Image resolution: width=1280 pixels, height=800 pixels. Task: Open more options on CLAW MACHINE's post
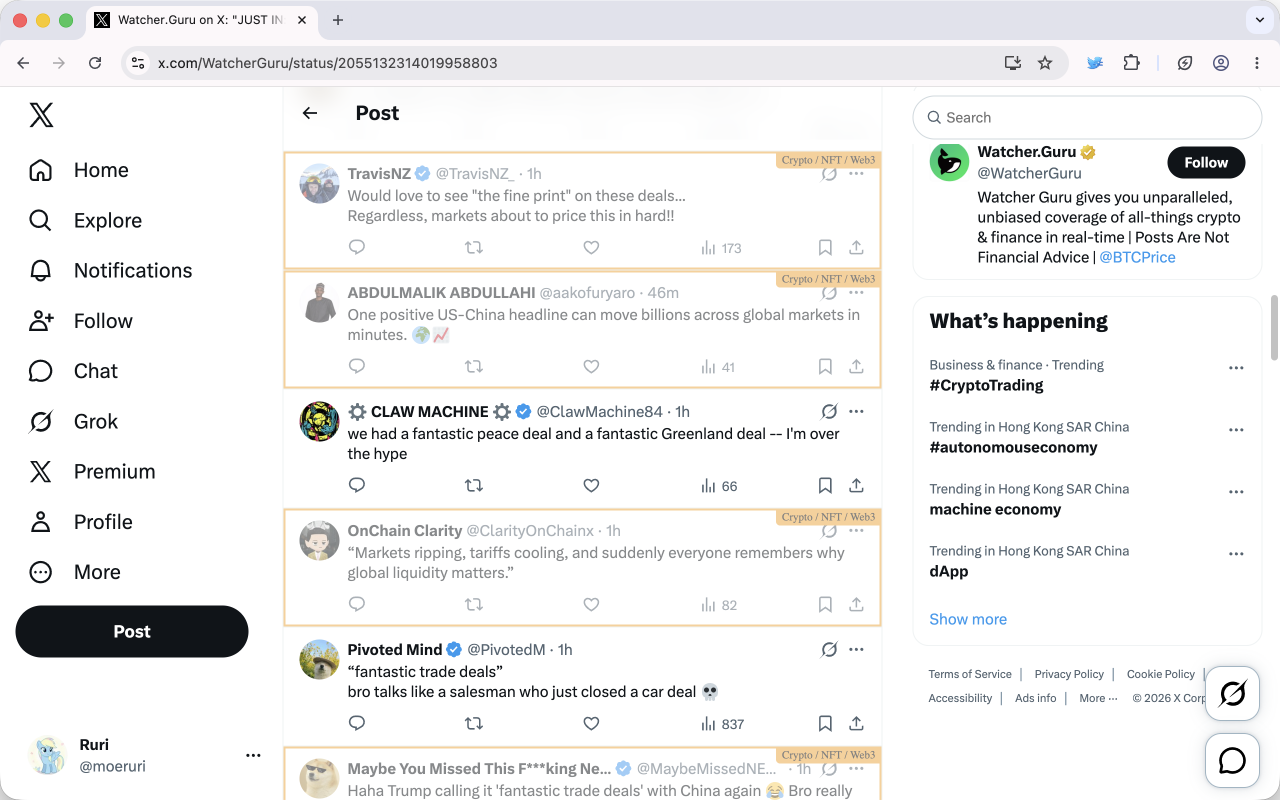click(x=856, y=411)
